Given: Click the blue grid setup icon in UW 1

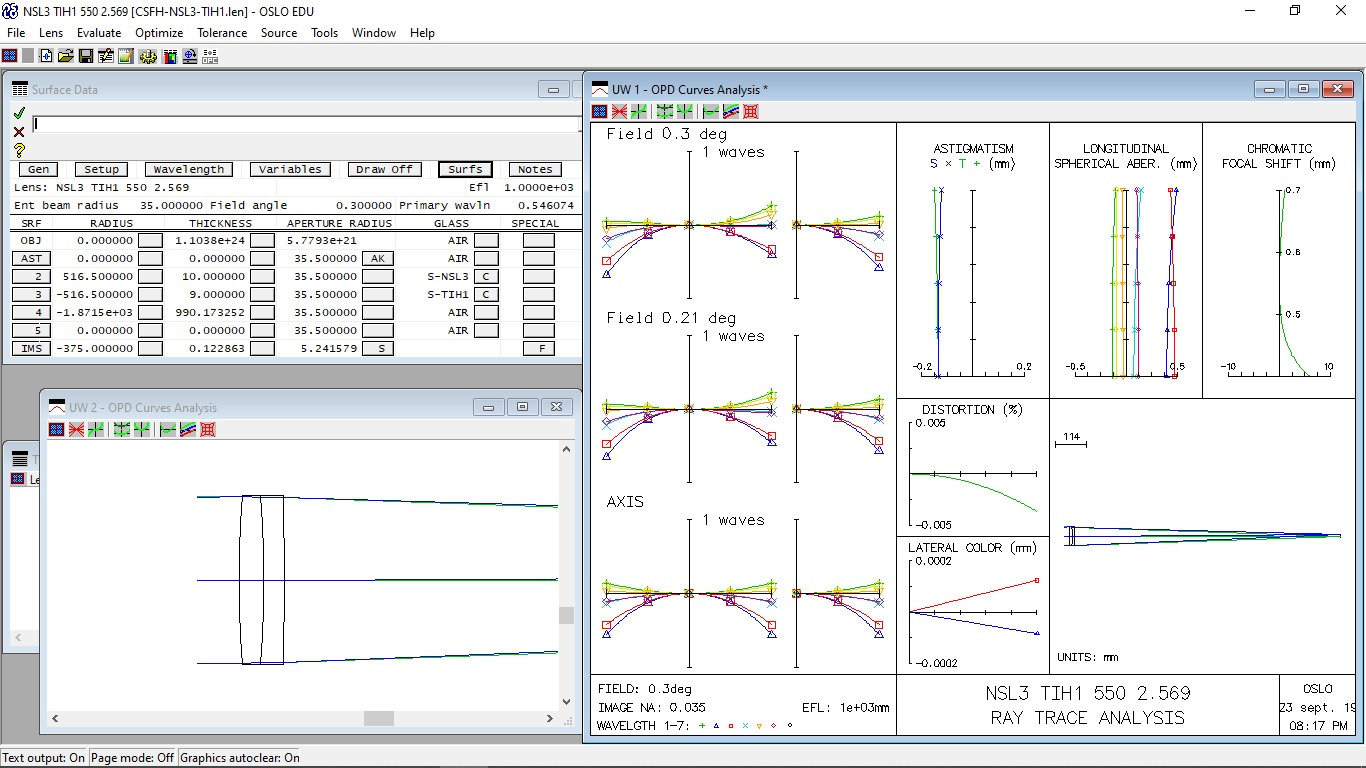Looking at the screenshot, I should [599, 112].
